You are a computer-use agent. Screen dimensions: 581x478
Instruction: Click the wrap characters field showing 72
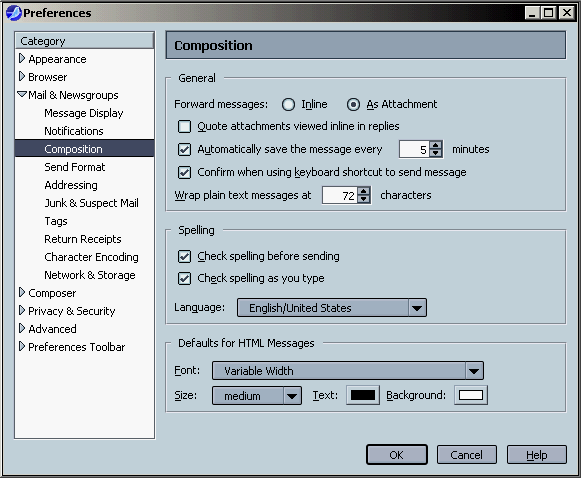(341, 195)
